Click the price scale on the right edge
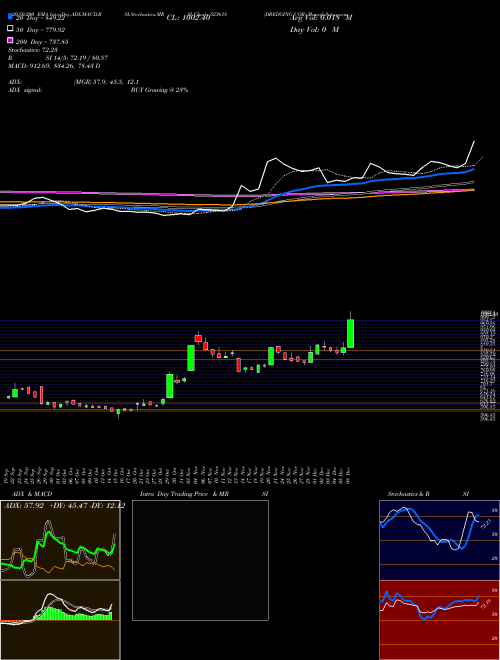The width and height of the screenshot is (500, 660). tap(488, 365)
